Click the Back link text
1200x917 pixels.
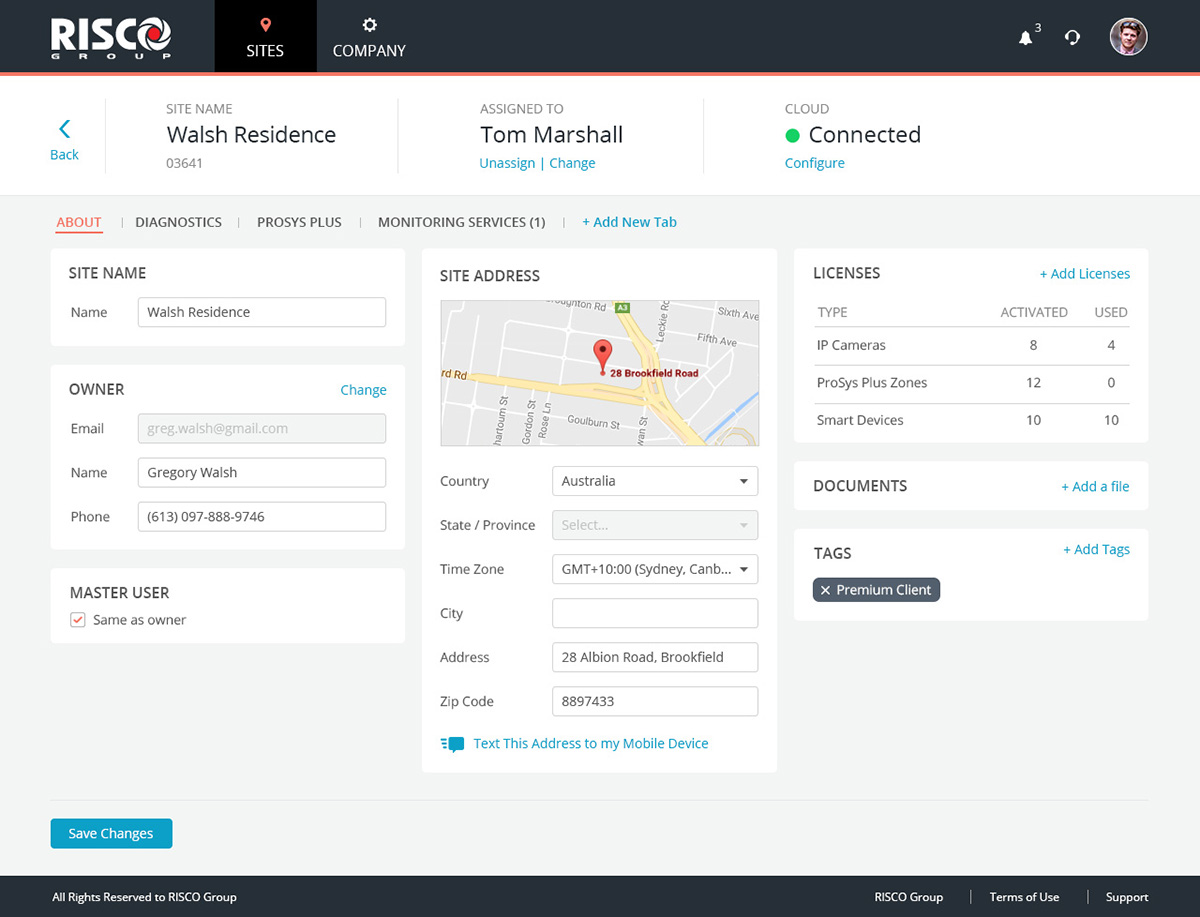coord(64,155)
